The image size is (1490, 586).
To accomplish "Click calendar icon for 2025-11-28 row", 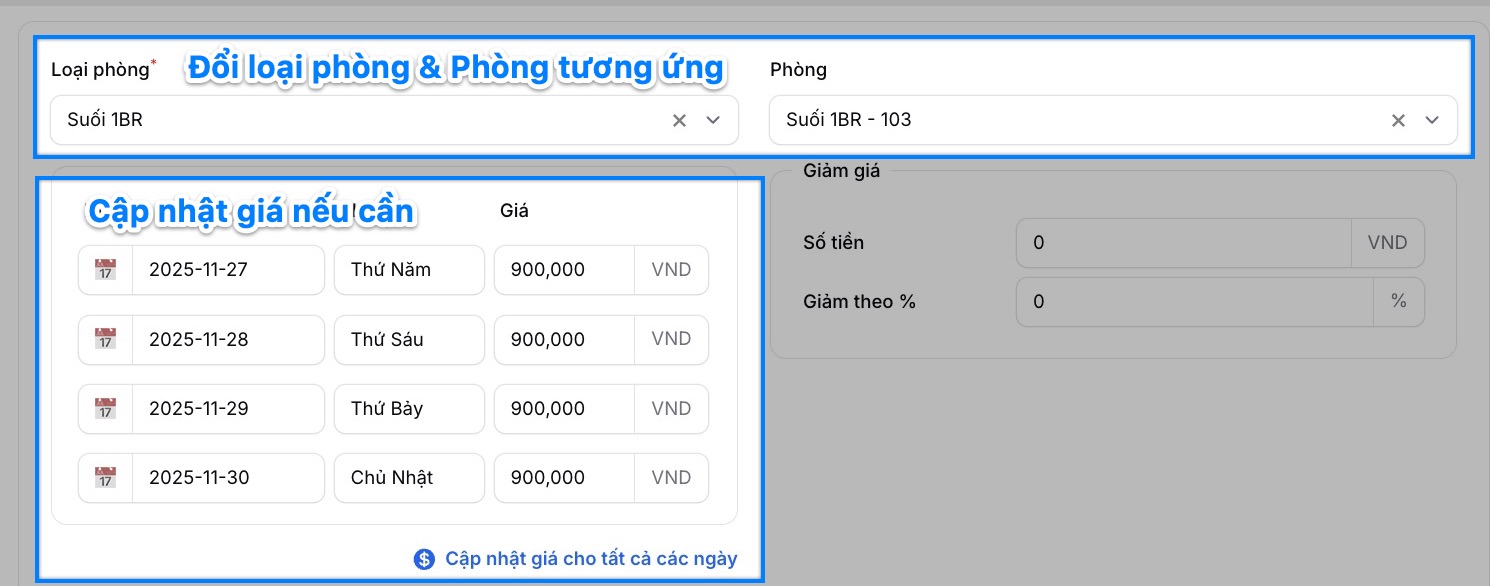I will pos(105,340).
